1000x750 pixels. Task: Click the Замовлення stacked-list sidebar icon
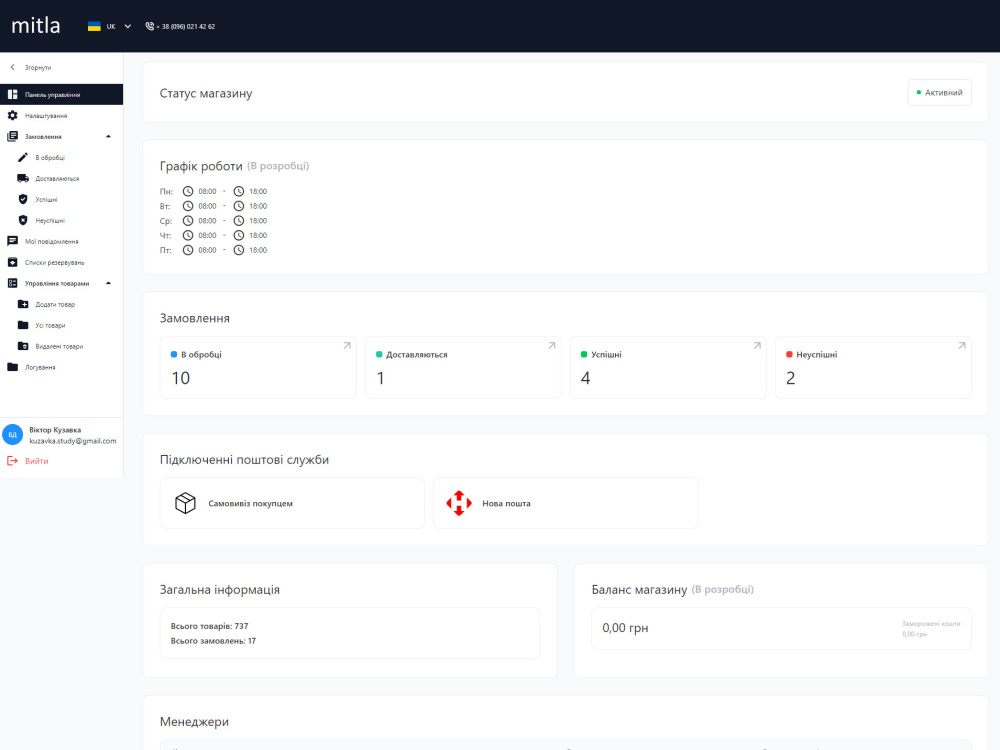[12, 136]
